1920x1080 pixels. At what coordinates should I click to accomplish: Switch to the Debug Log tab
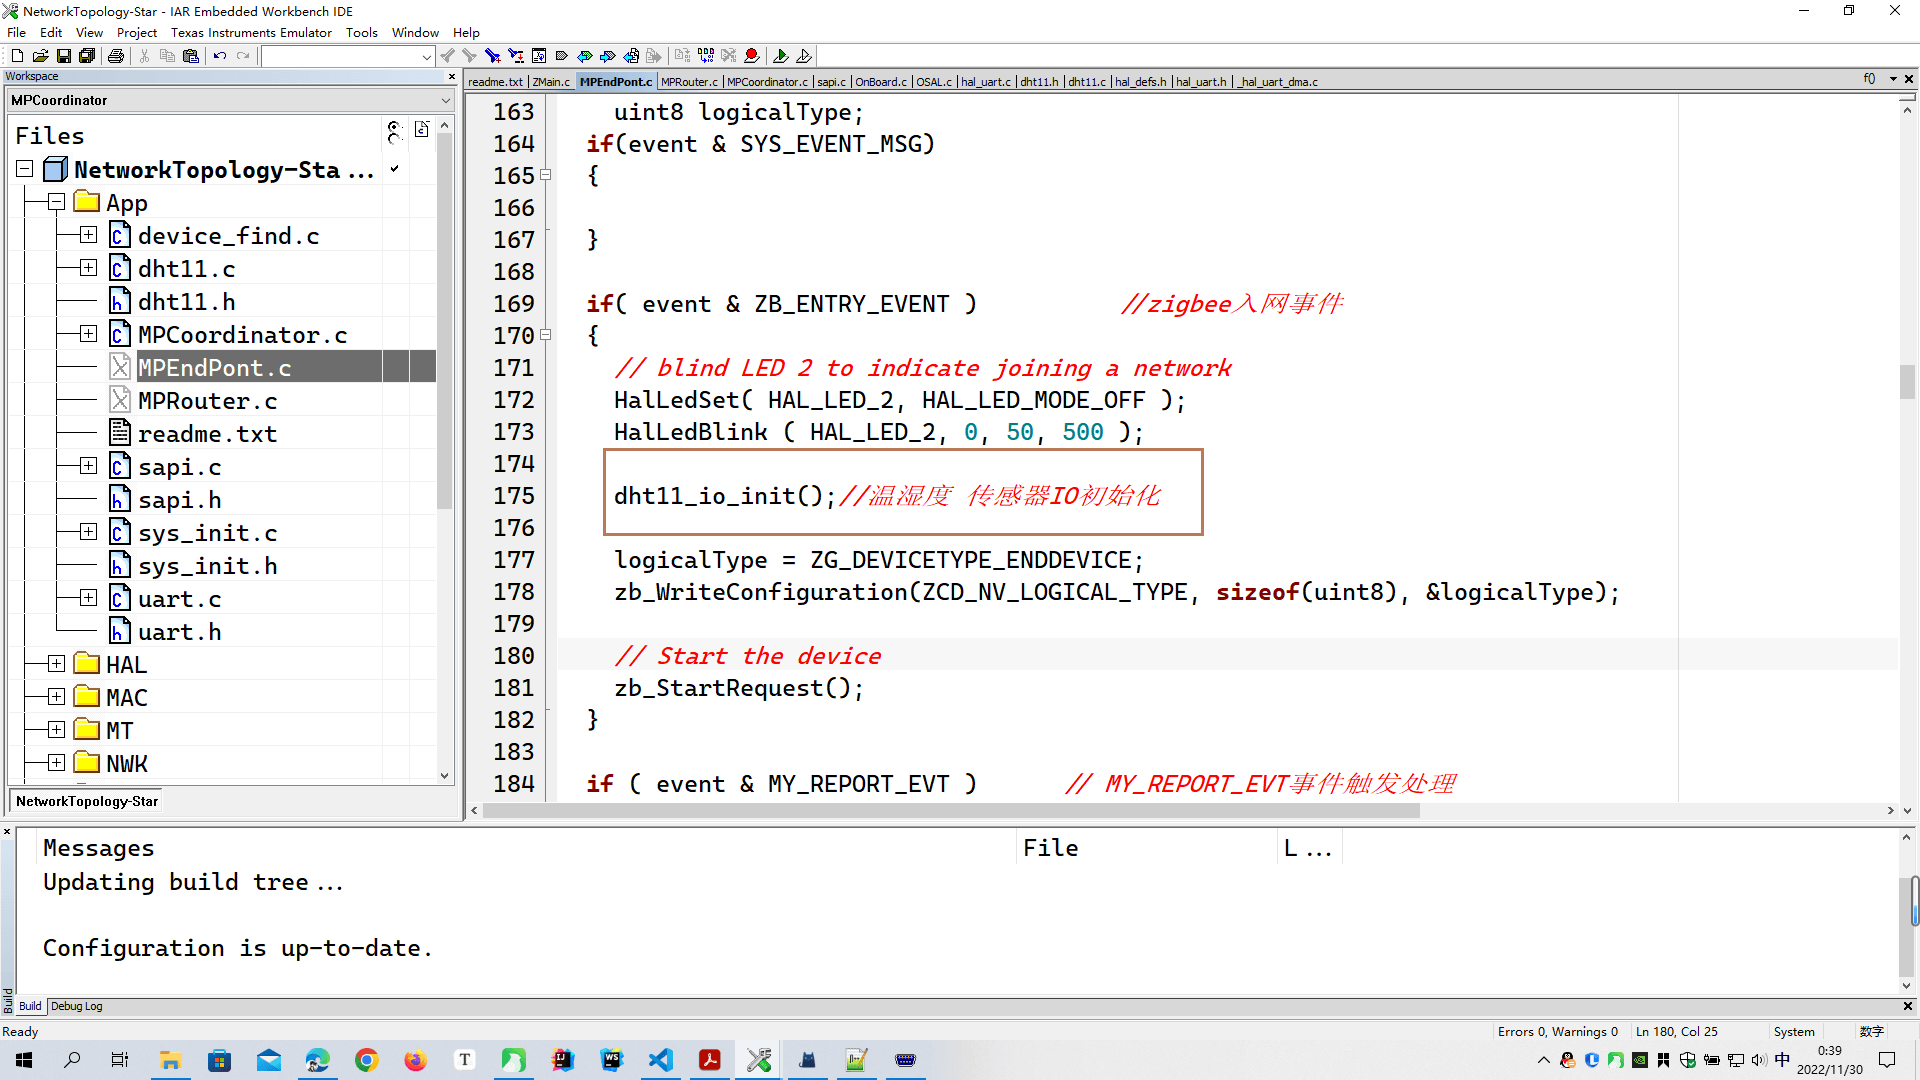[77, 1006]
